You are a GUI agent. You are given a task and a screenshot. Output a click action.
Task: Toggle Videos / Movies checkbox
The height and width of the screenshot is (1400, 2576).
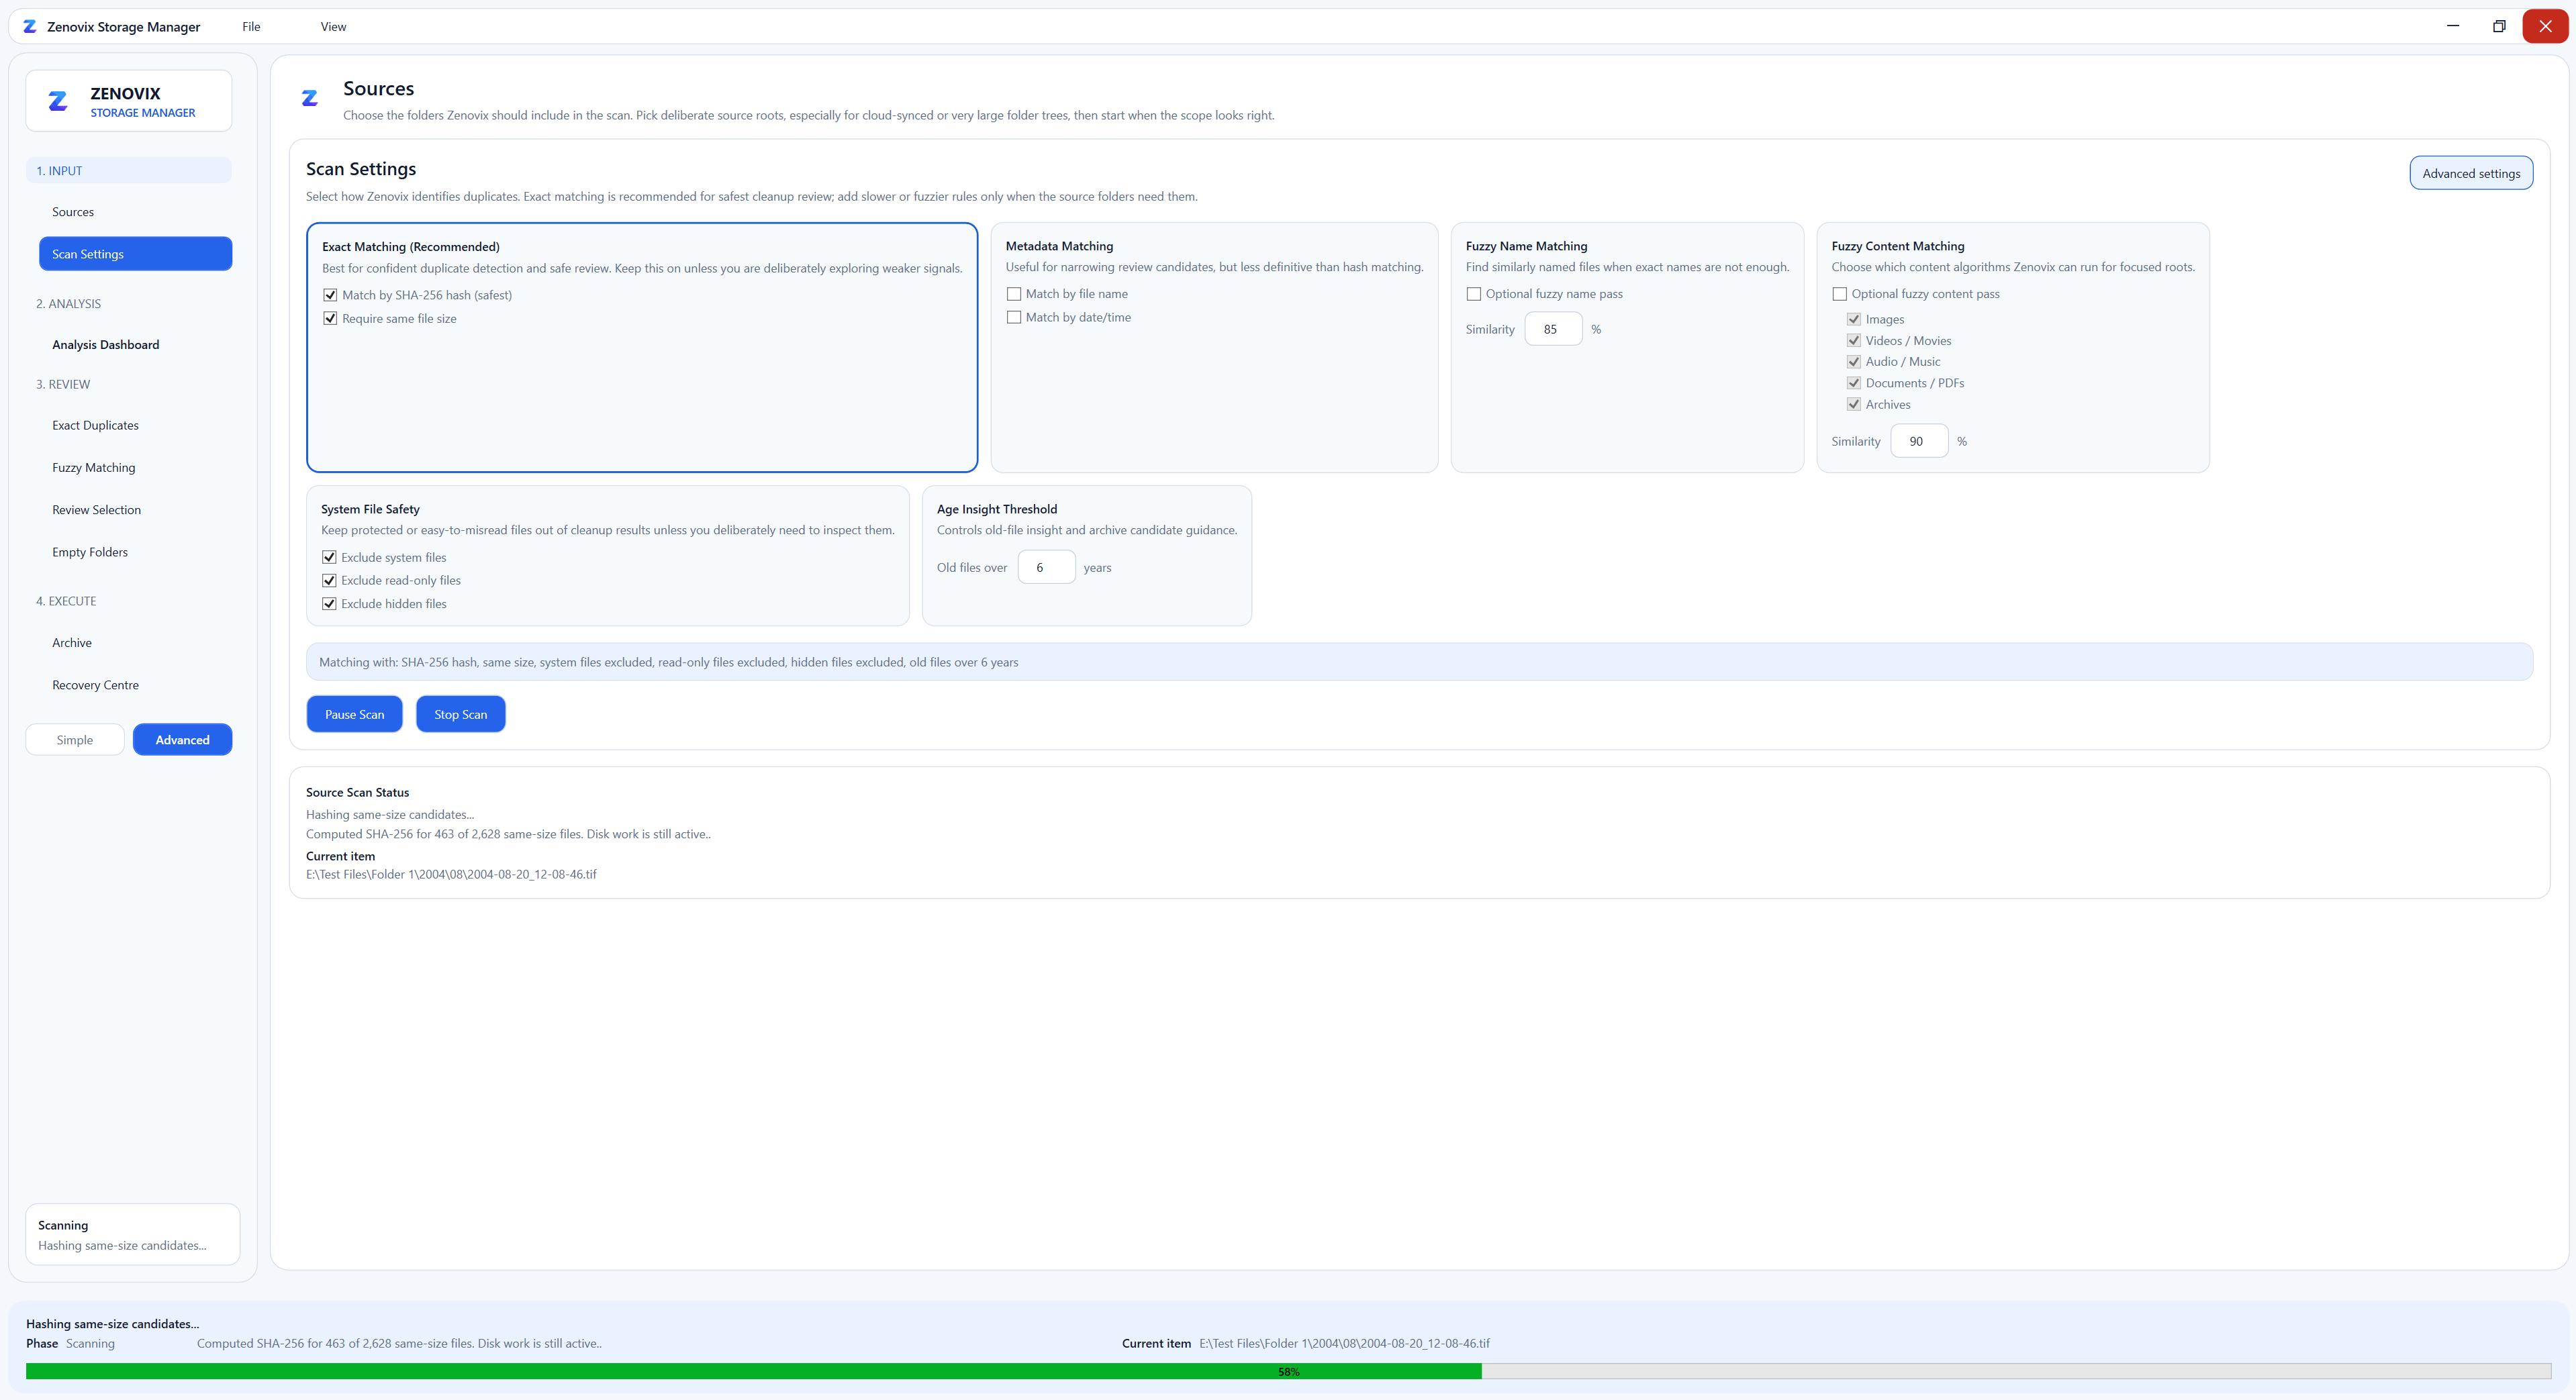point(1854,341)
